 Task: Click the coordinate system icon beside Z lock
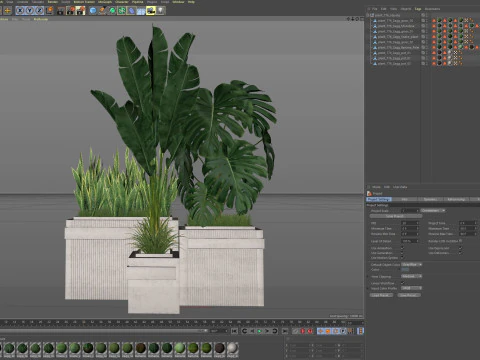coord(49,11)
